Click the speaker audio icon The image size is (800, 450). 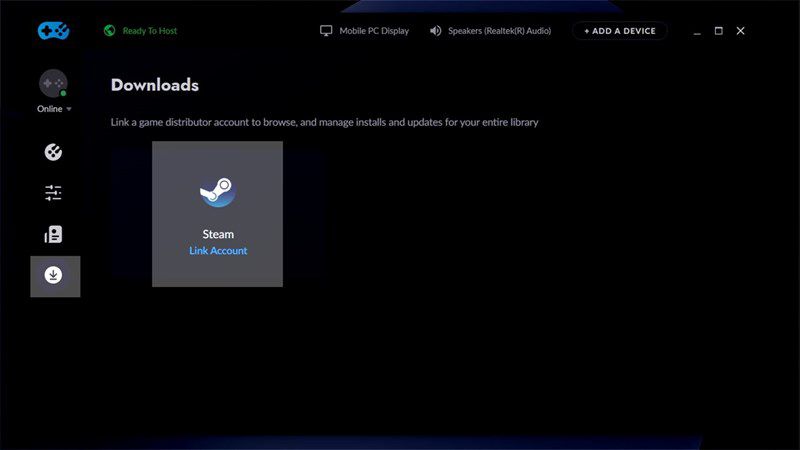pyautogui.click(x=435, y=31)
